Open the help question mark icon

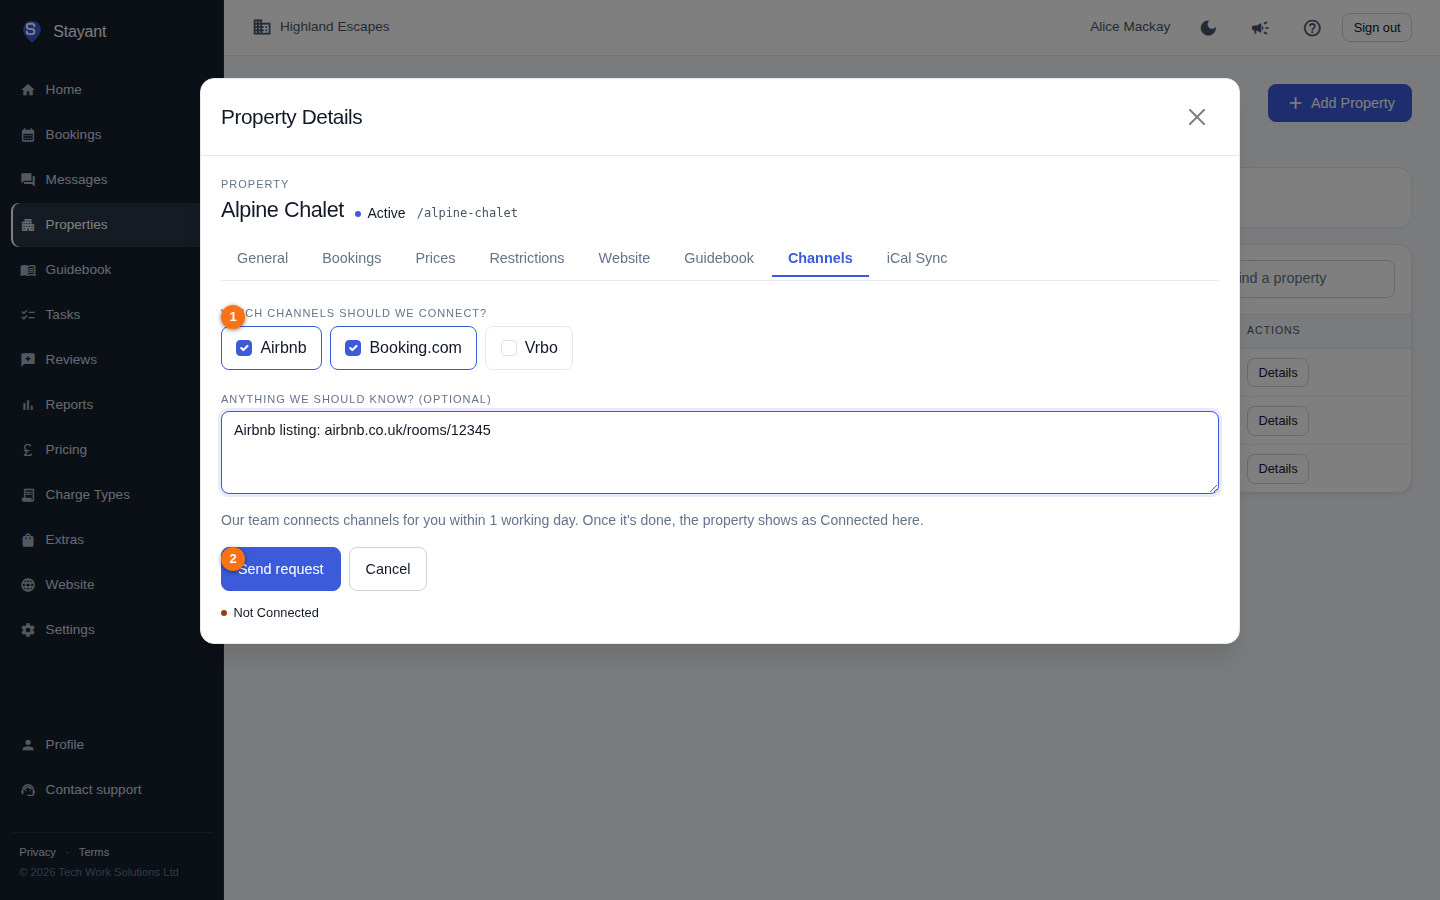(x=1312, y=28)
